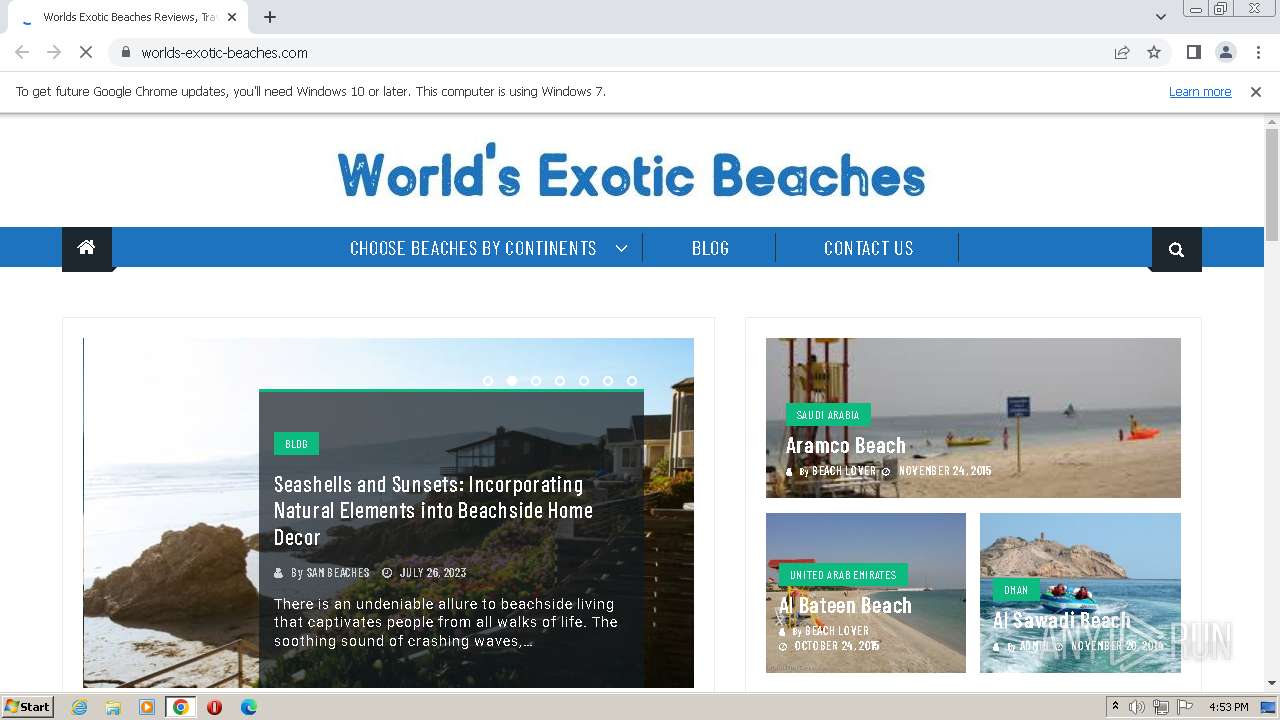
Task: Click the page vertical scrollbar thumb
Action: (x=1272, y=184)
